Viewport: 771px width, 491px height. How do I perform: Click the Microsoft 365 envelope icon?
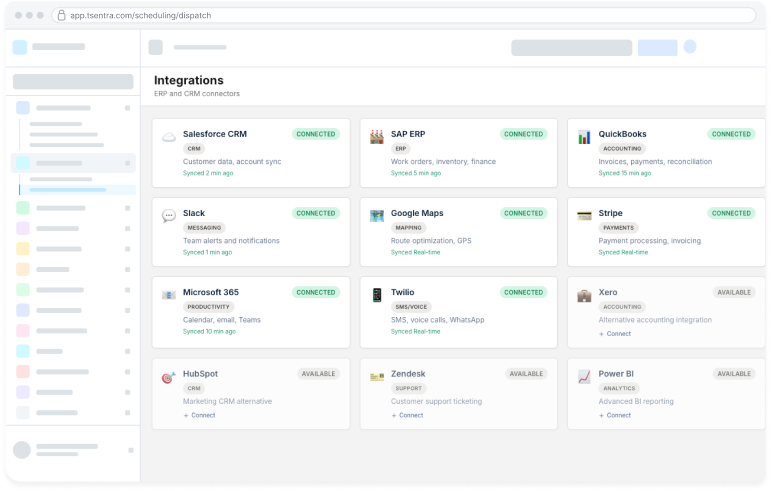tap(169, 295)
